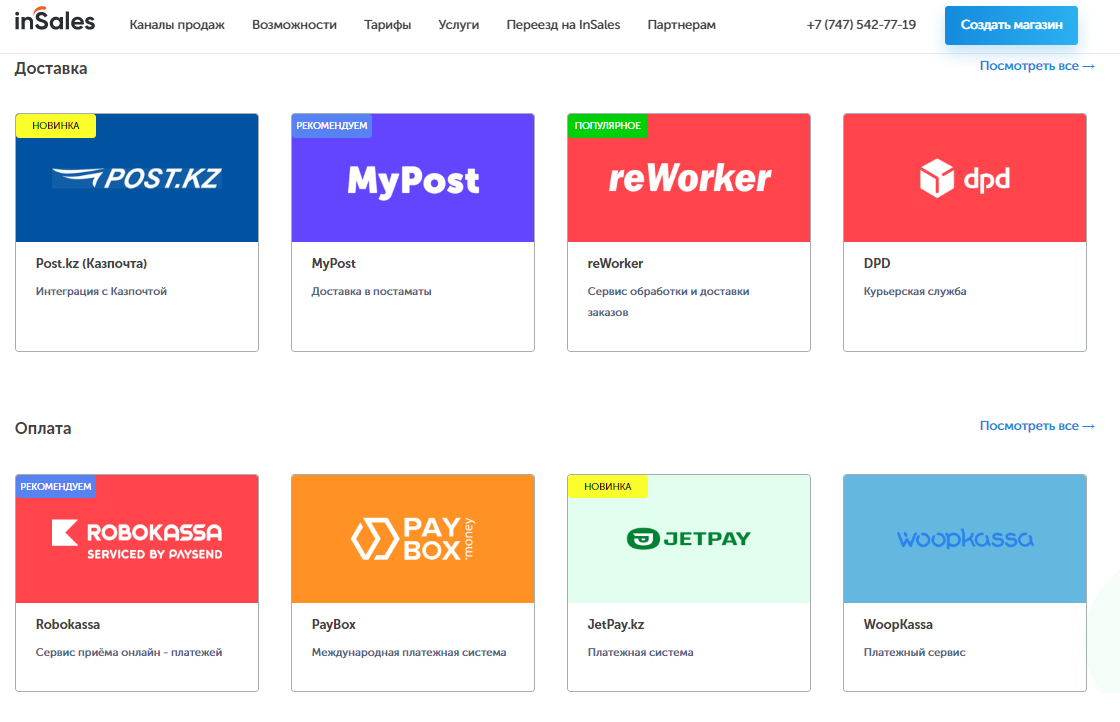This screenshot has height=722, width=1120.
Task: Open the Возможности menu item
Action: click(x=294, y=25)
